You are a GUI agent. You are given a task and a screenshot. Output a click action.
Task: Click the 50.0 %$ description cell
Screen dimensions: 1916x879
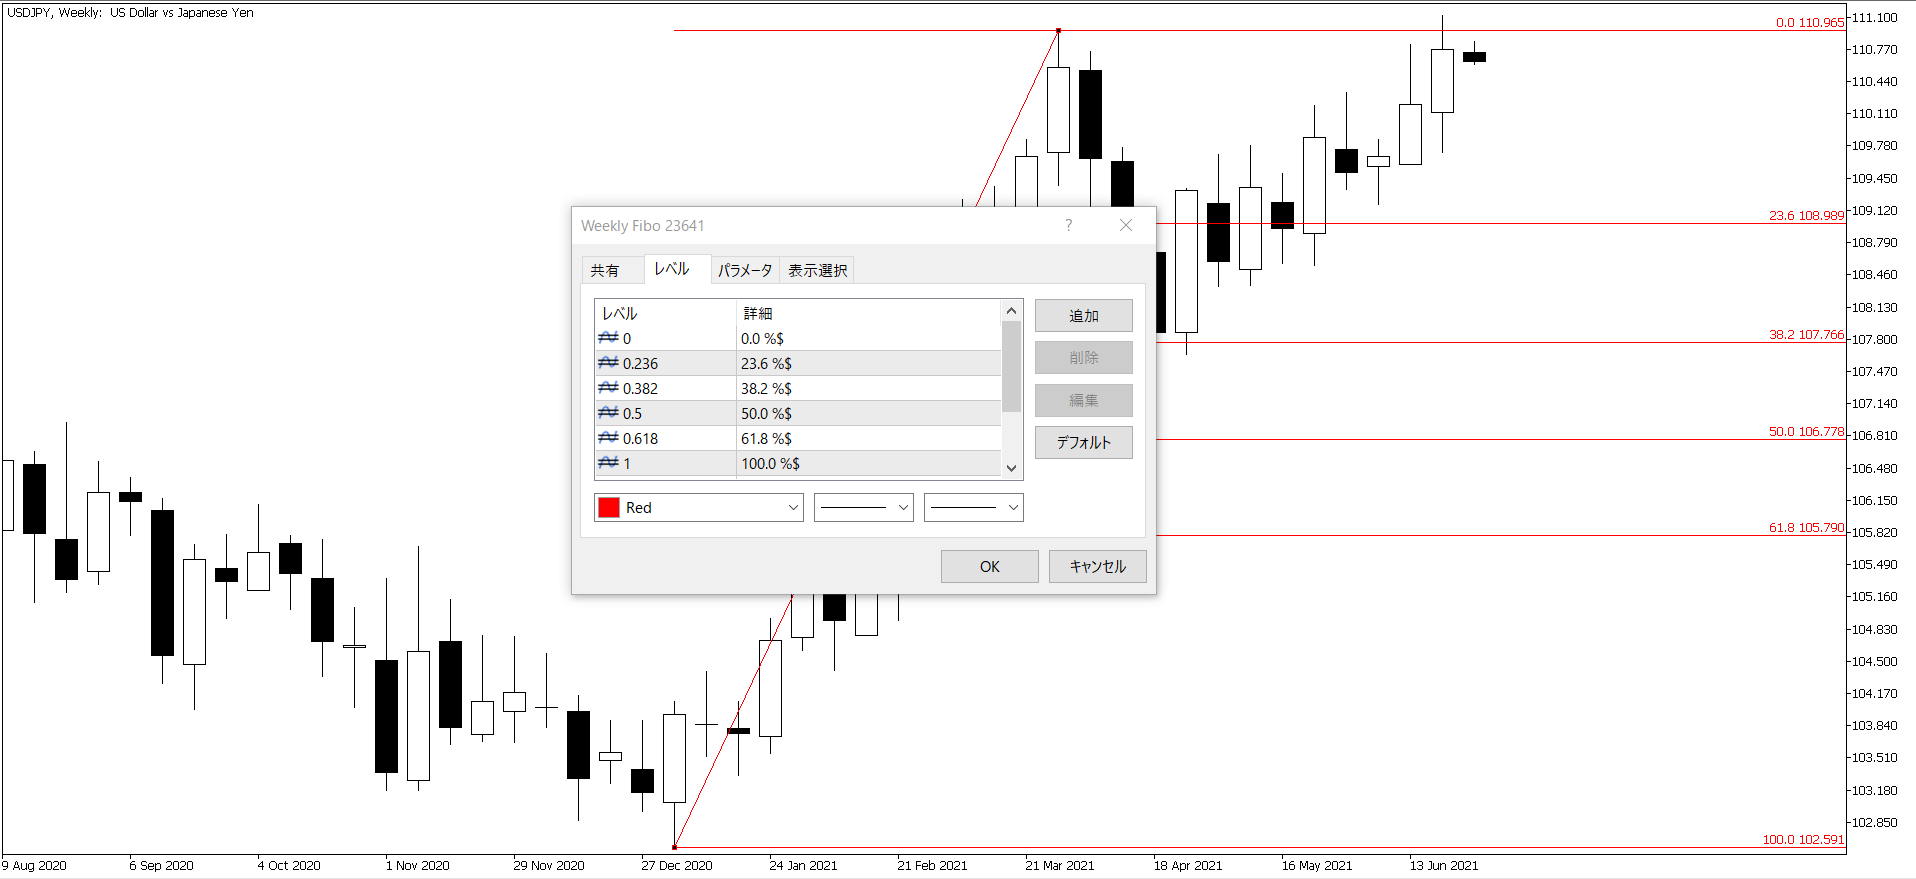[868, 413]
